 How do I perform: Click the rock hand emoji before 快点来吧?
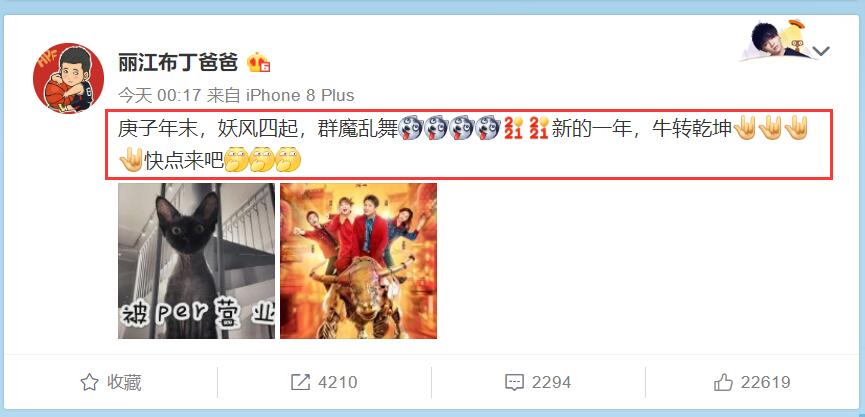pyautogui.click(x=131, y=160)
